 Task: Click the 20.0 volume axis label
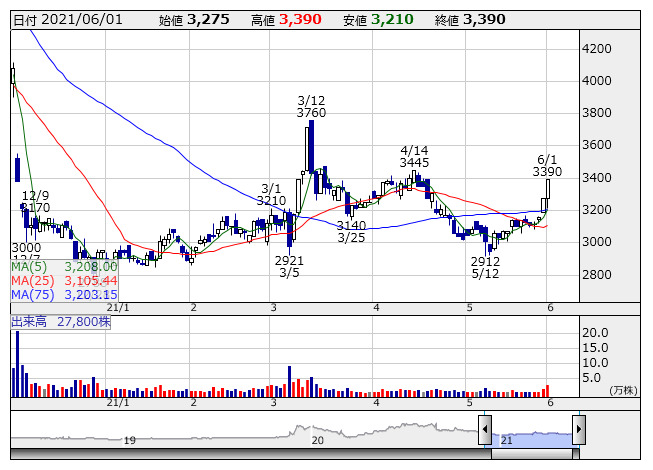595,333
